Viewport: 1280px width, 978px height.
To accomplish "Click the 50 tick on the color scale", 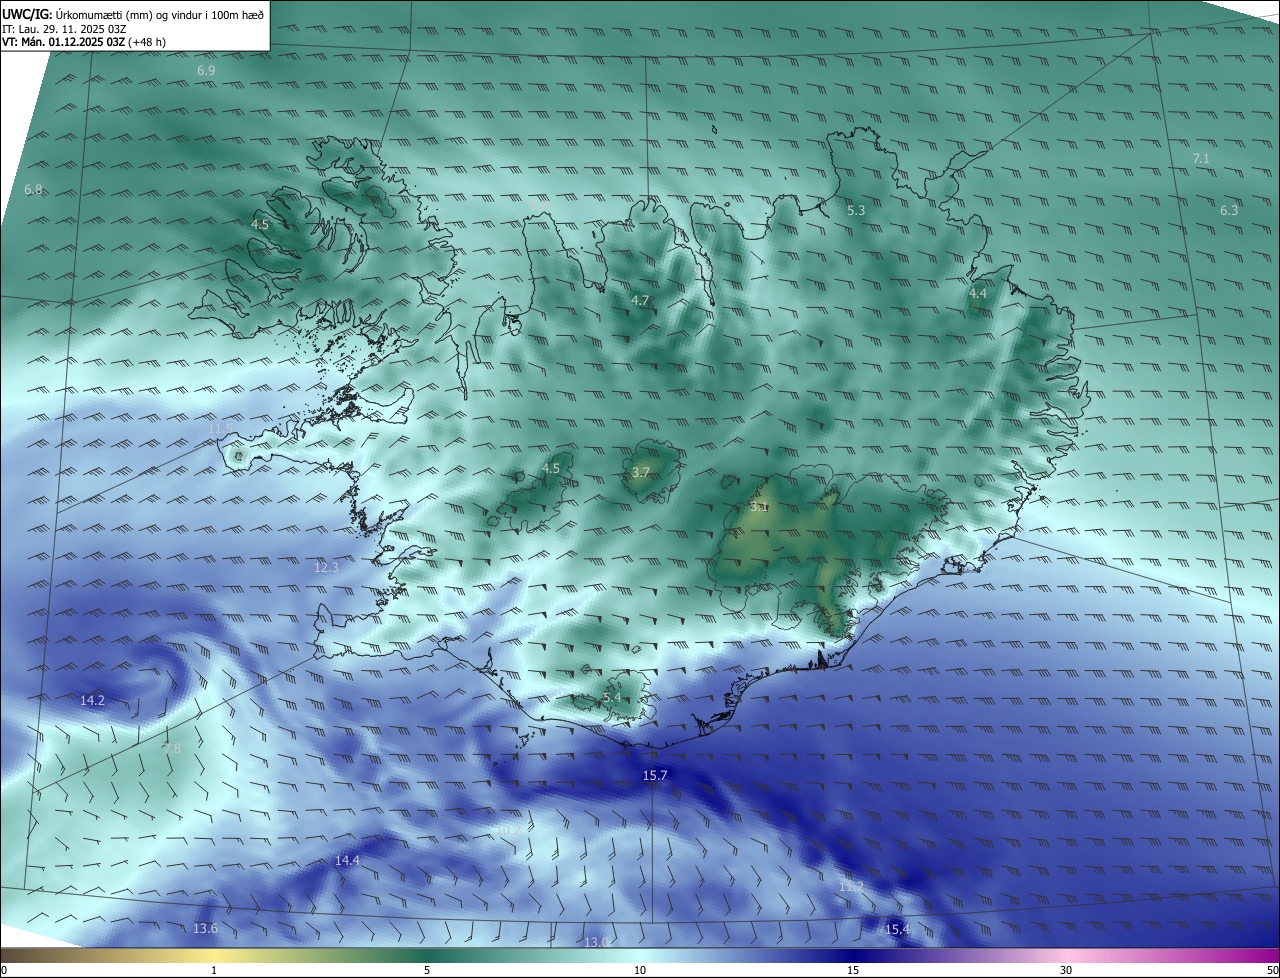I will tap(1272, 970).
